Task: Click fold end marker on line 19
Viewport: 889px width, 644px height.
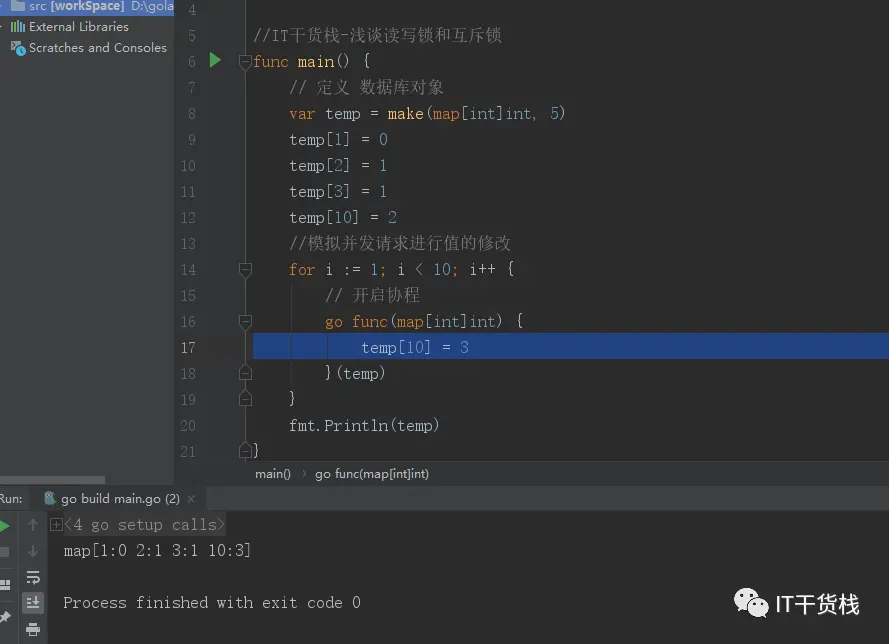Action: tap(245, 399)
